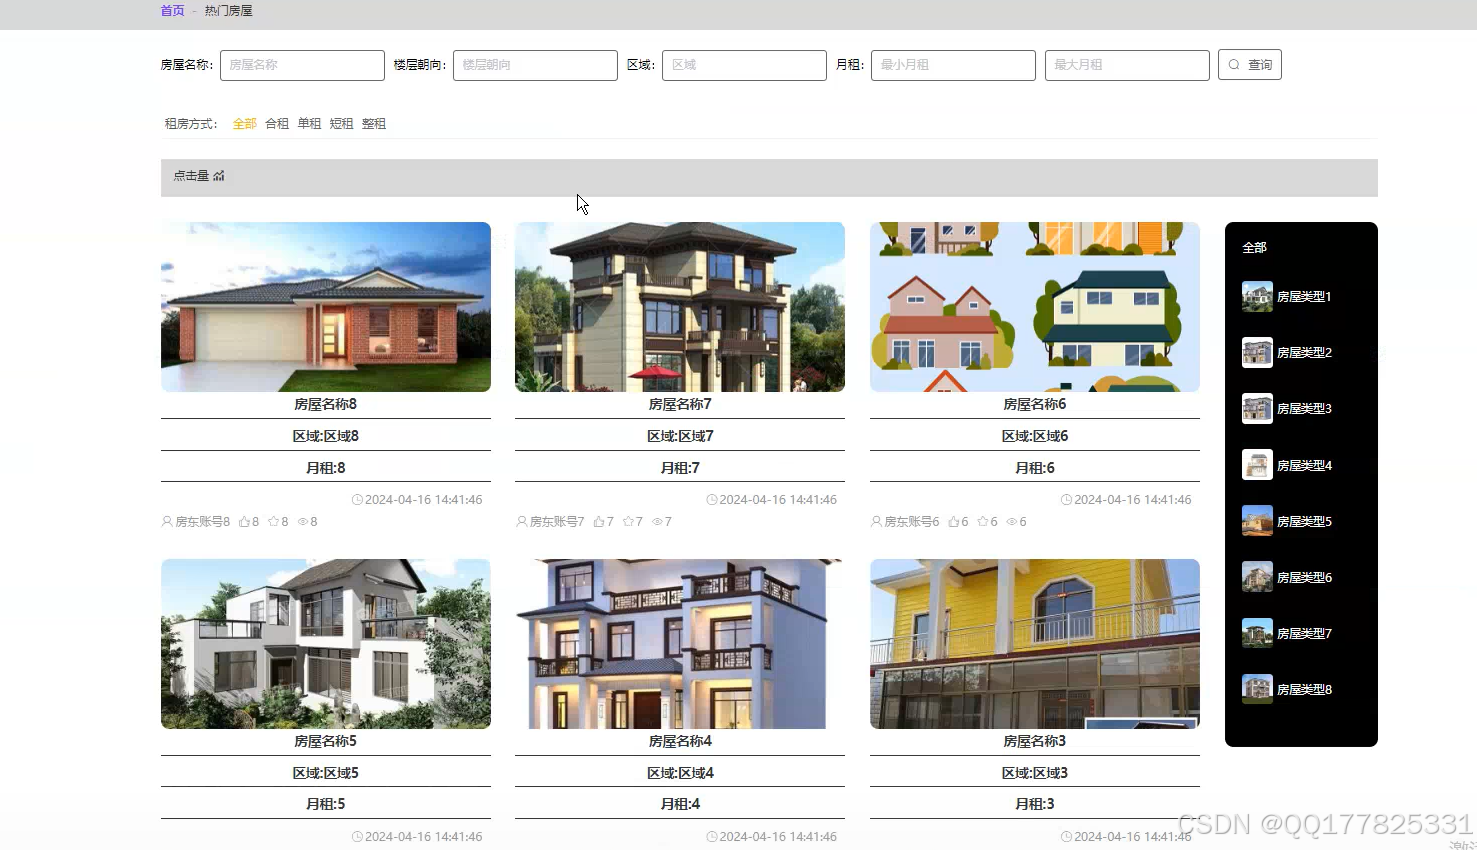Click the 热门房屋 breadcrumb text
The width and height of the screenshot is (1477, 850).
coord(229,11)
